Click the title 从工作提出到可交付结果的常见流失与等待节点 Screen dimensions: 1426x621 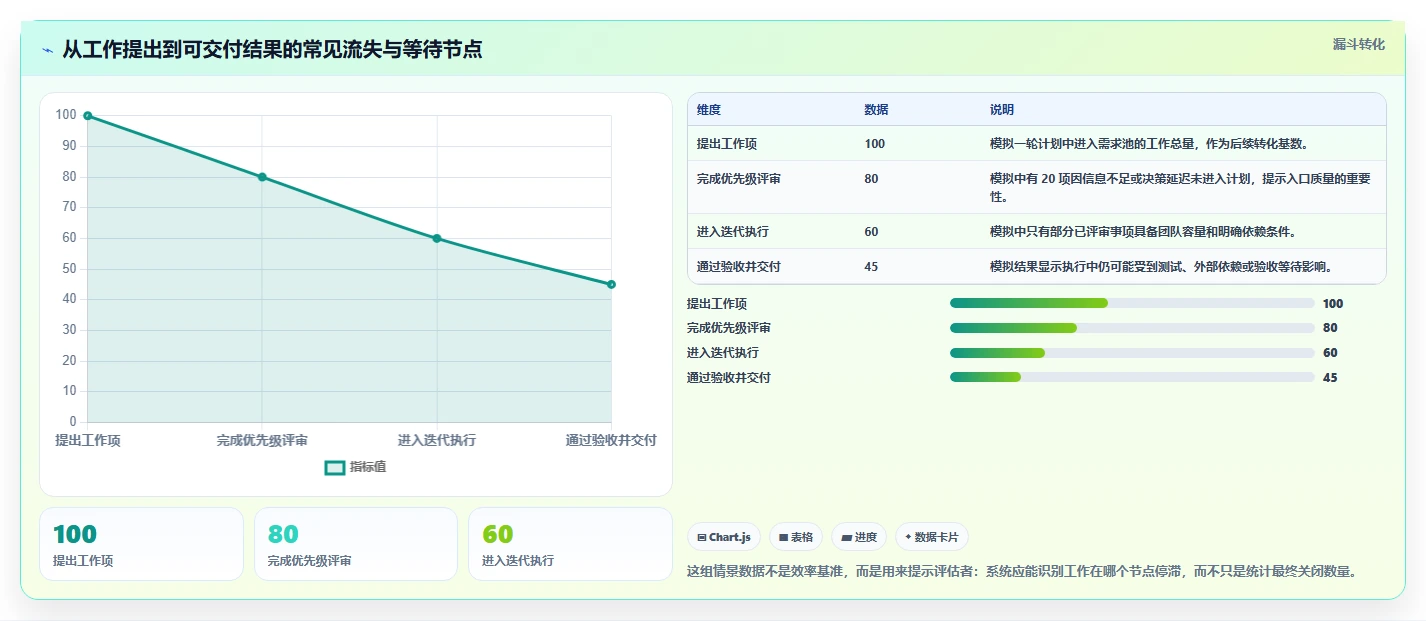pyautogui.click(x=273, y=50)
